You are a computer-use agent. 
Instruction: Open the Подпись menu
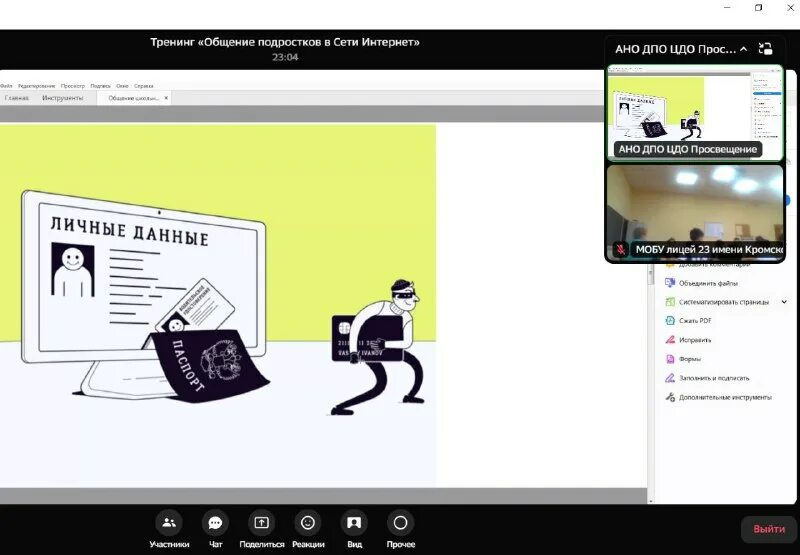tap(101, 86)
